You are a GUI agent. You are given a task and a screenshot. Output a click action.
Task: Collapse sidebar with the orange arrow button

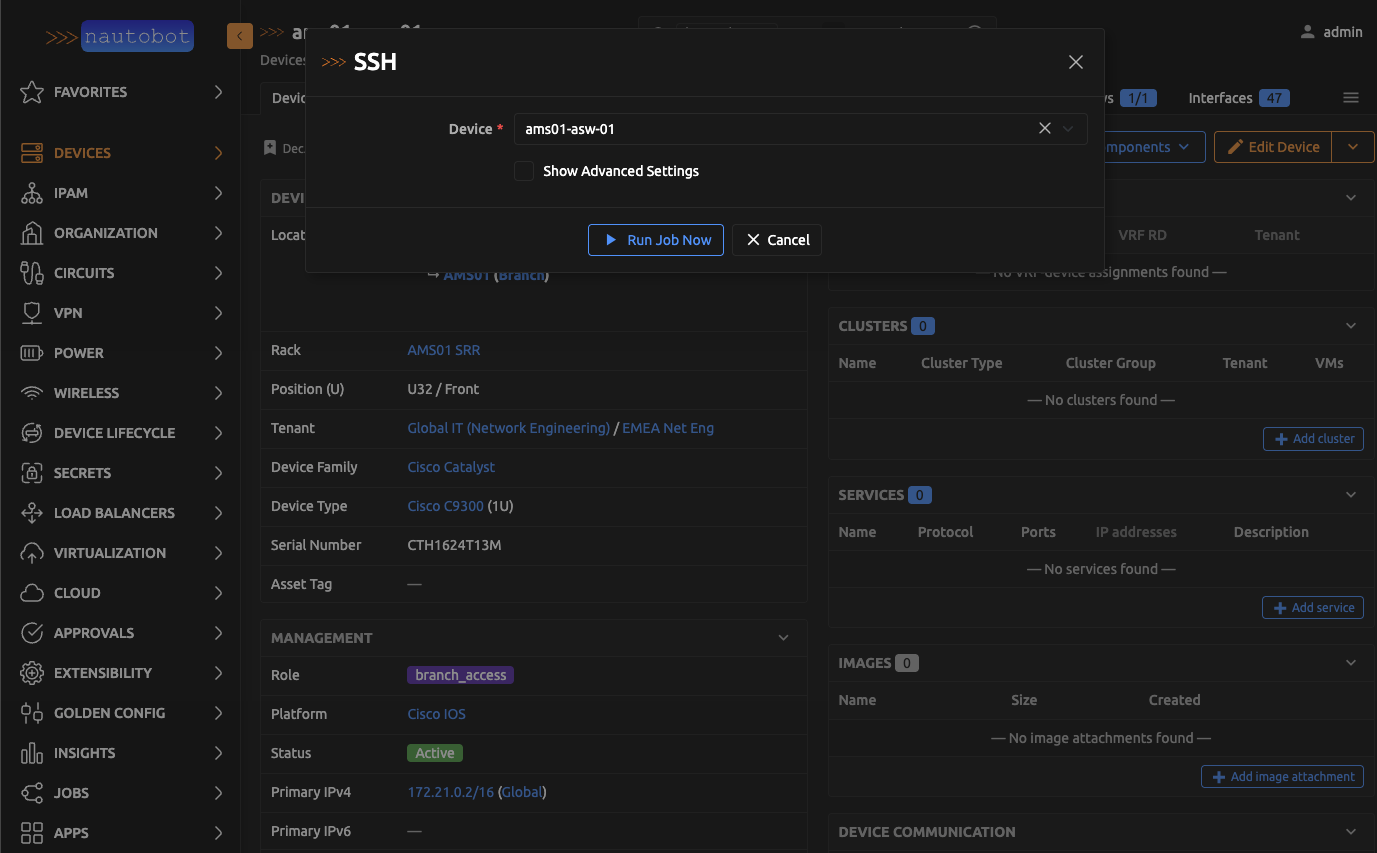click(x=239, y=36)
